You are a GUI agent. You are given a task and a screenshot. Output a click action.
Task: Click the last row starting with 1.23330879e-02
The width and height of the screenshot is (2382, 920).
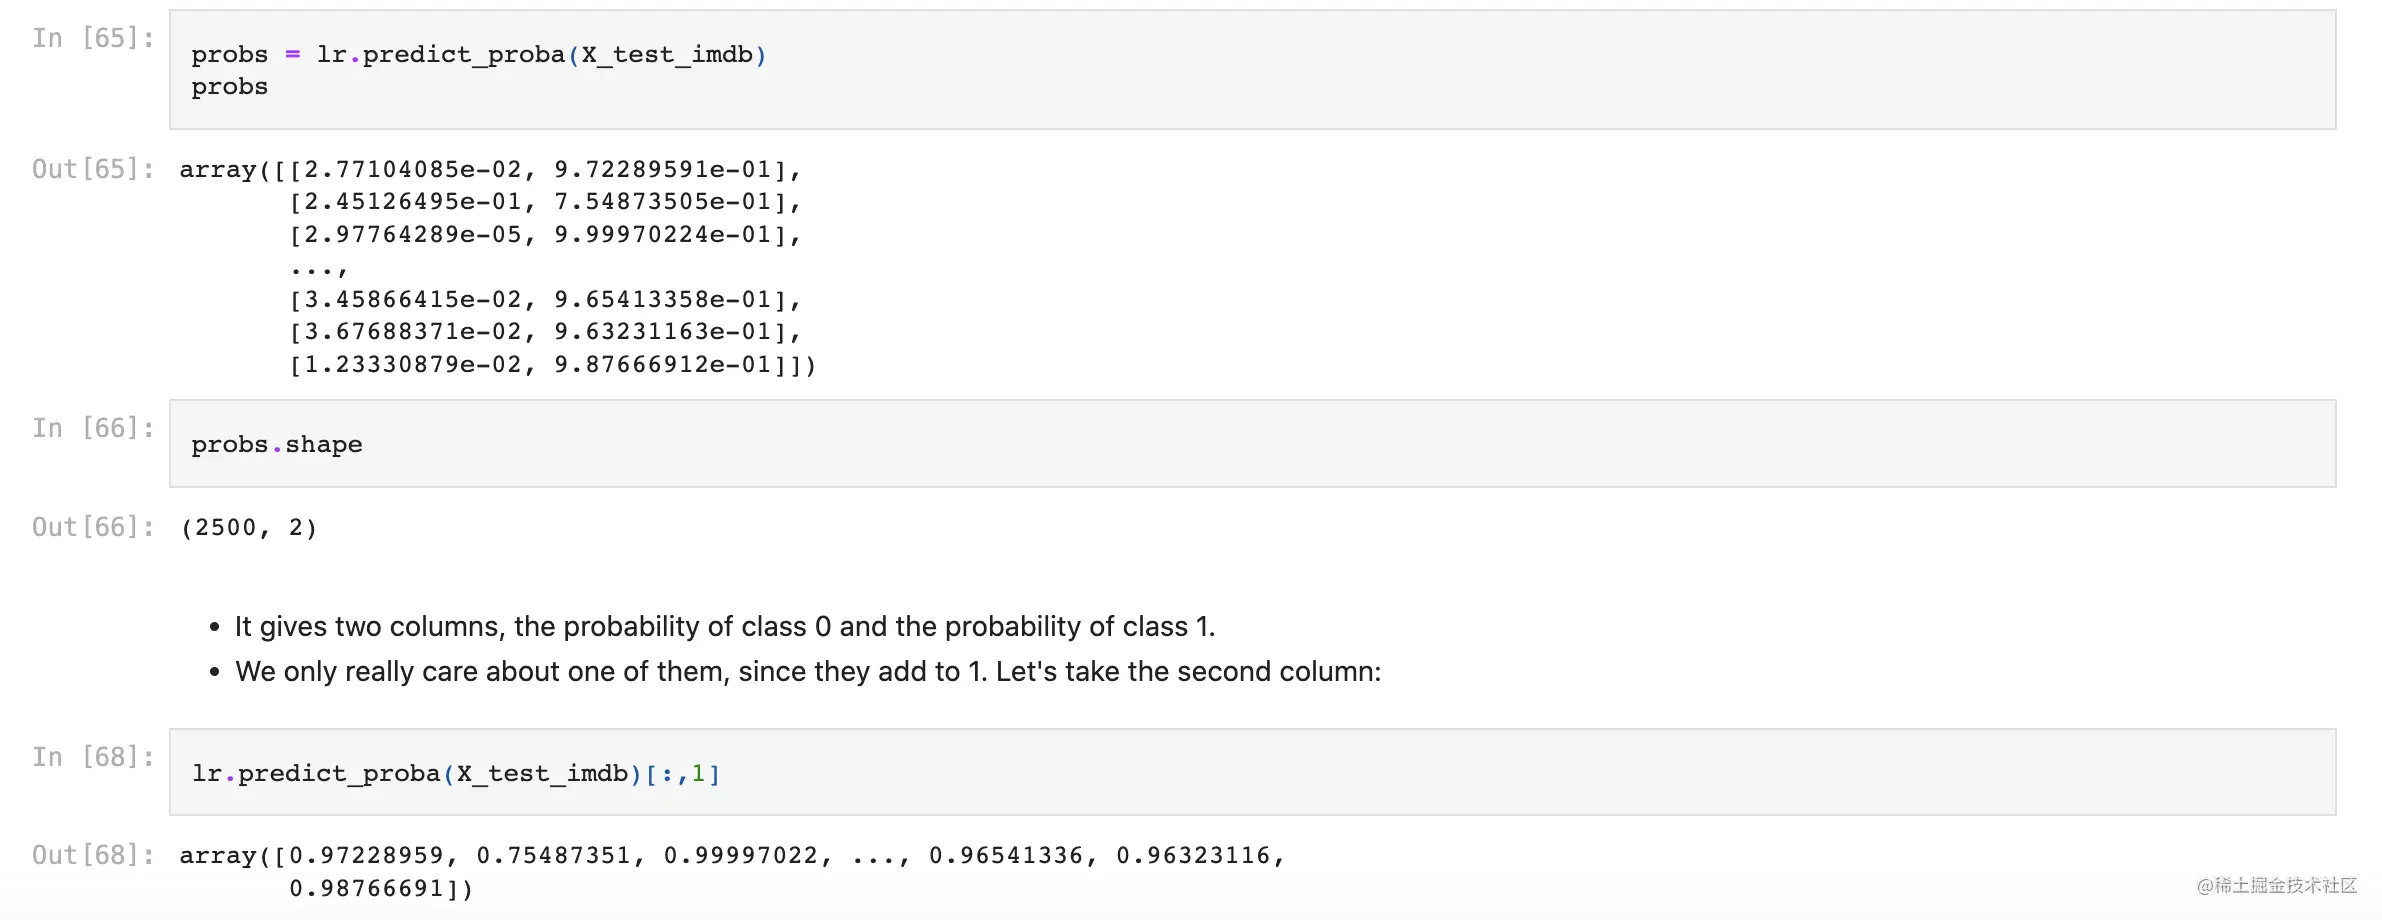tap(552, 365)
